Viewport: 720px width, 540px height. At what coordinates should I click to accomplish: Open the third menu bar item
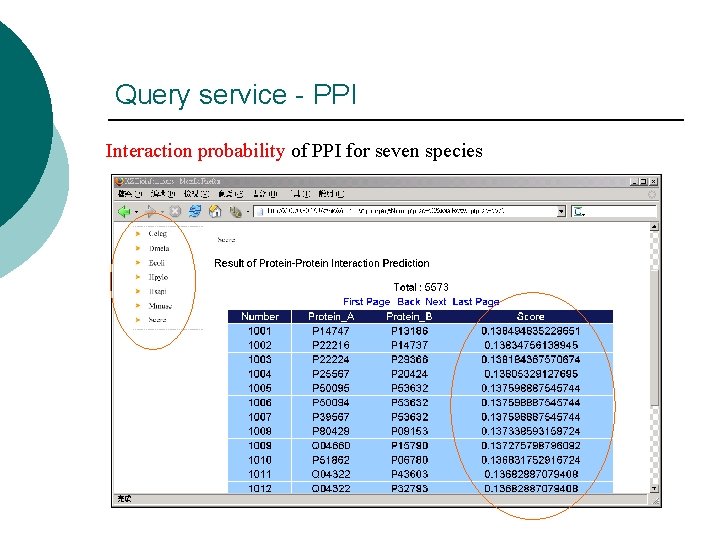(196, 194)
